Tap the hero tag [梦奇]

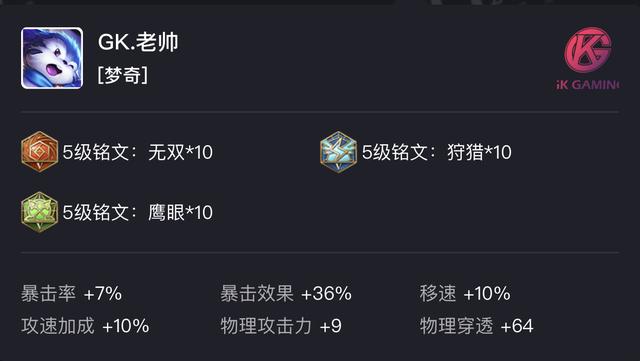click(x=123, y=75)
